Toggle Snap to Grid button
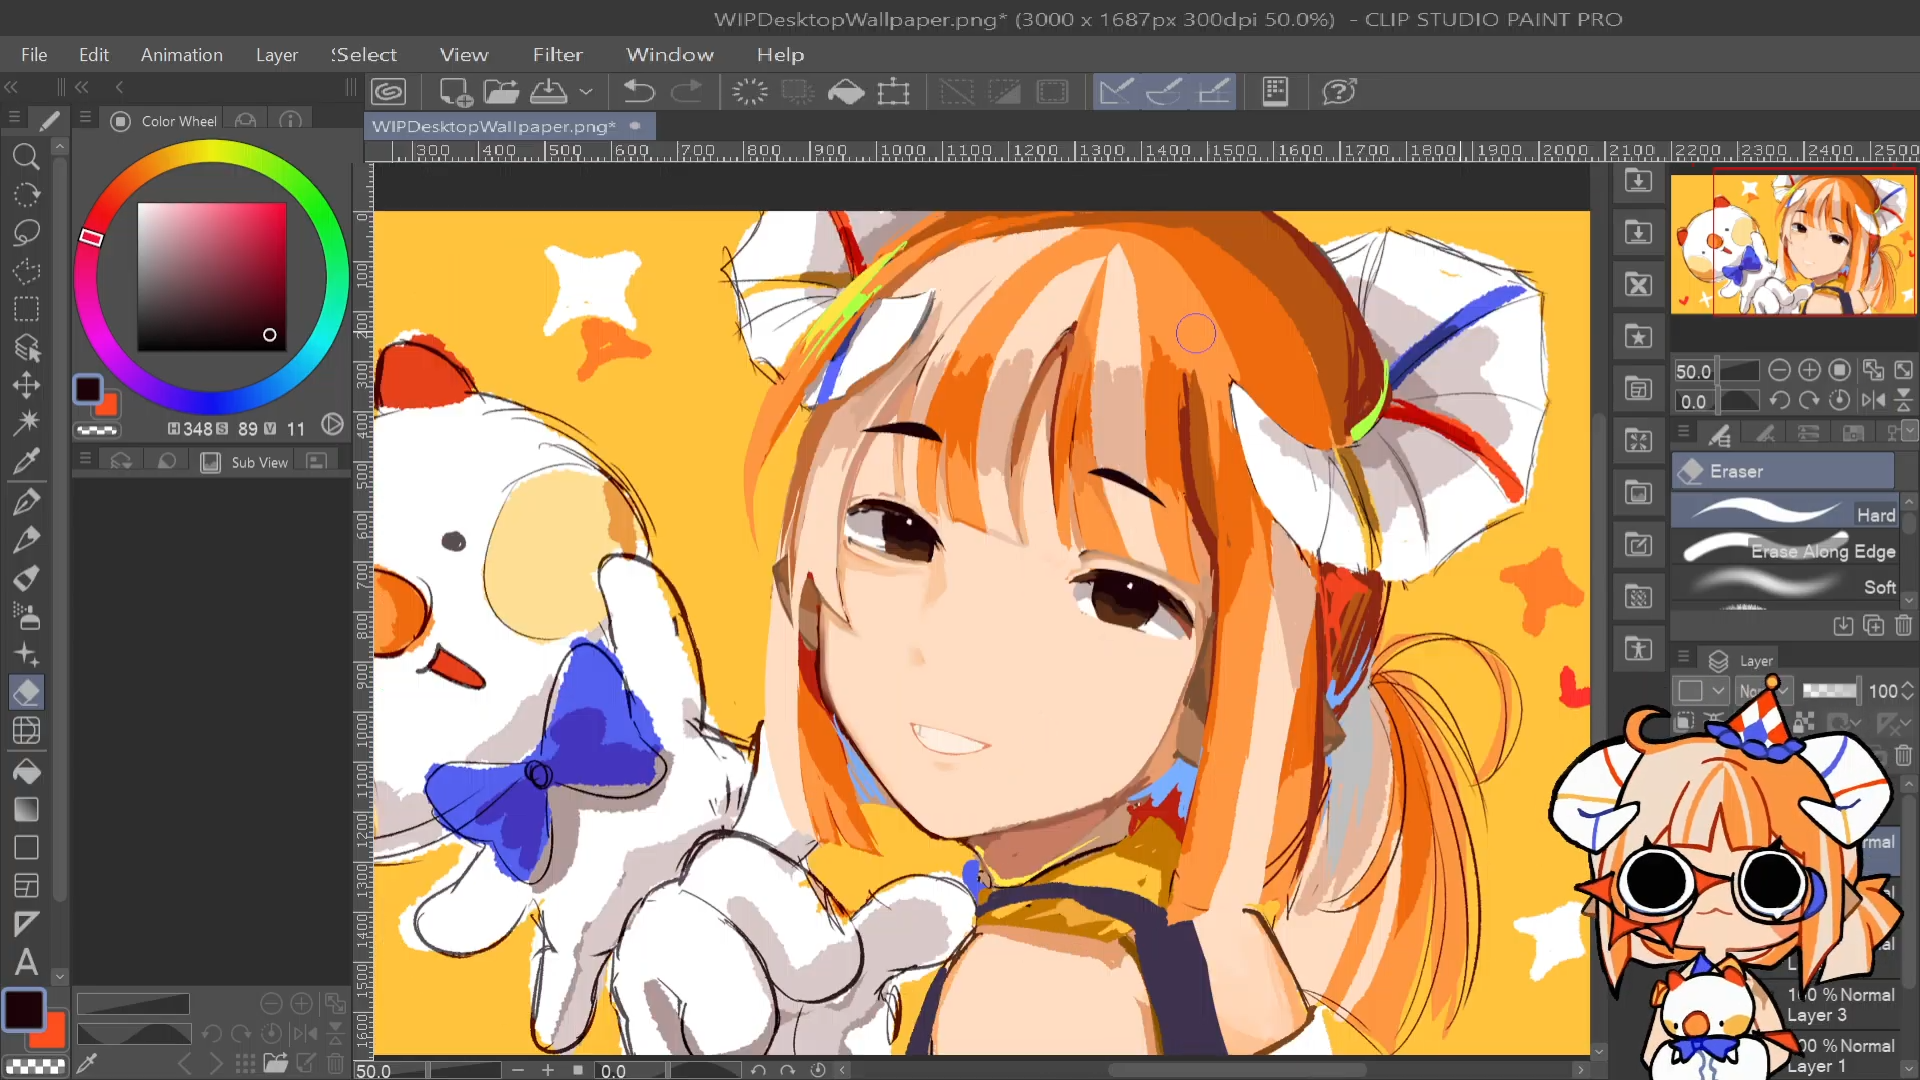The image size is (1920, 1080). click(x=1213, y=92)
